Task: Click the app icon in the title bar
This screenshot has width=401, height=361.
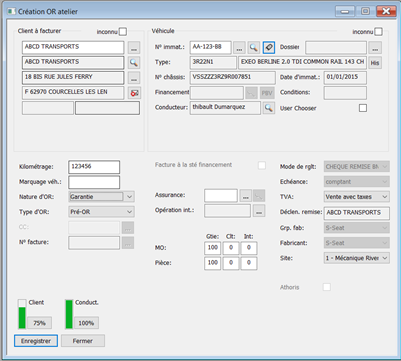Action: (x=12, y=11)
